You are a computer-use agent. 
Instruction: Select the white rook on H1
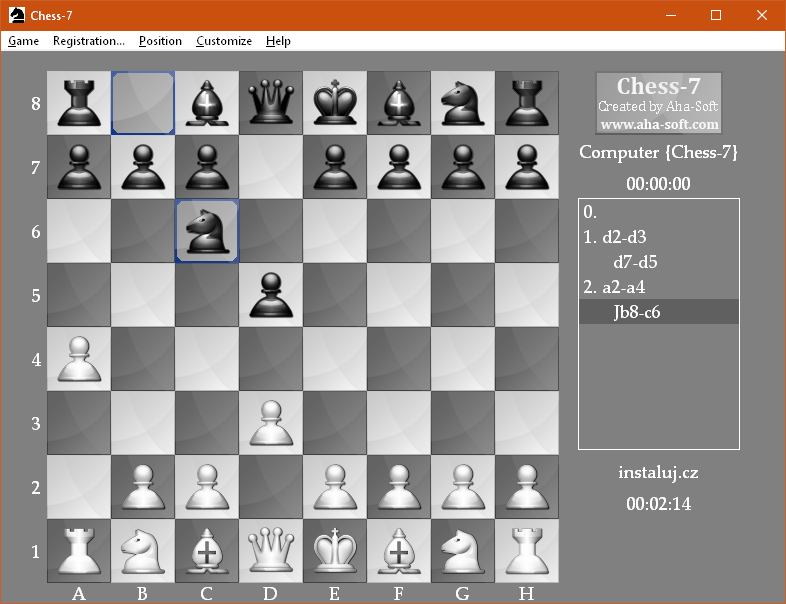(x=527, y=551)
